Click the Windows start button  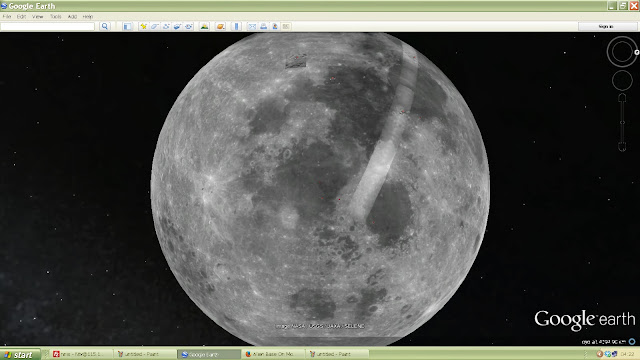click(x=20, y=354)
